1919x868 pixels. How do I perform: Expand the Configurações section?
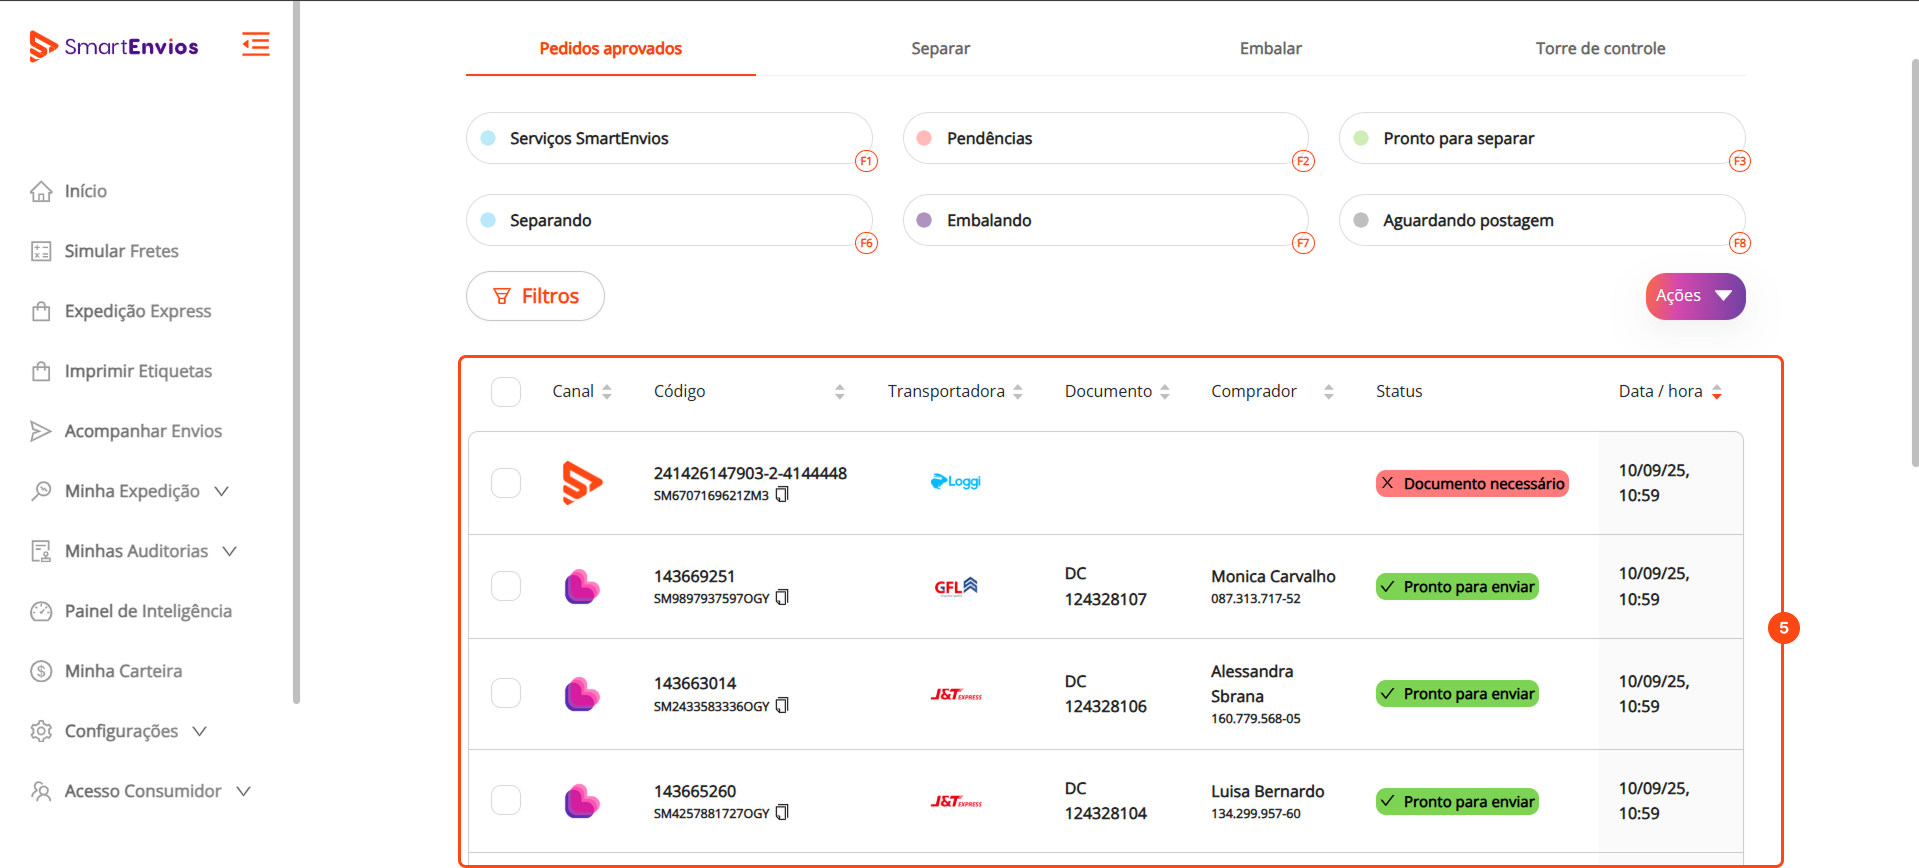point(200,731)
